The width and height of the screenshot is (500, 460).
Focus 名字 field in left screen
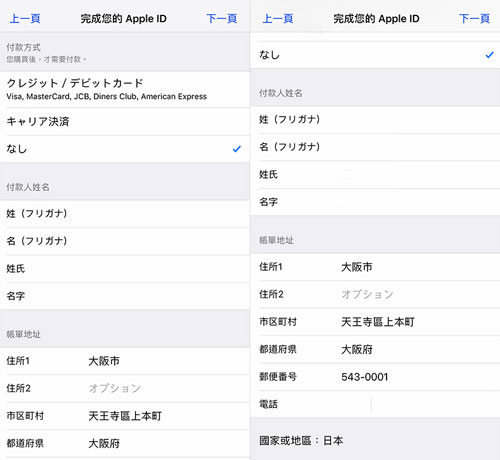125,296
